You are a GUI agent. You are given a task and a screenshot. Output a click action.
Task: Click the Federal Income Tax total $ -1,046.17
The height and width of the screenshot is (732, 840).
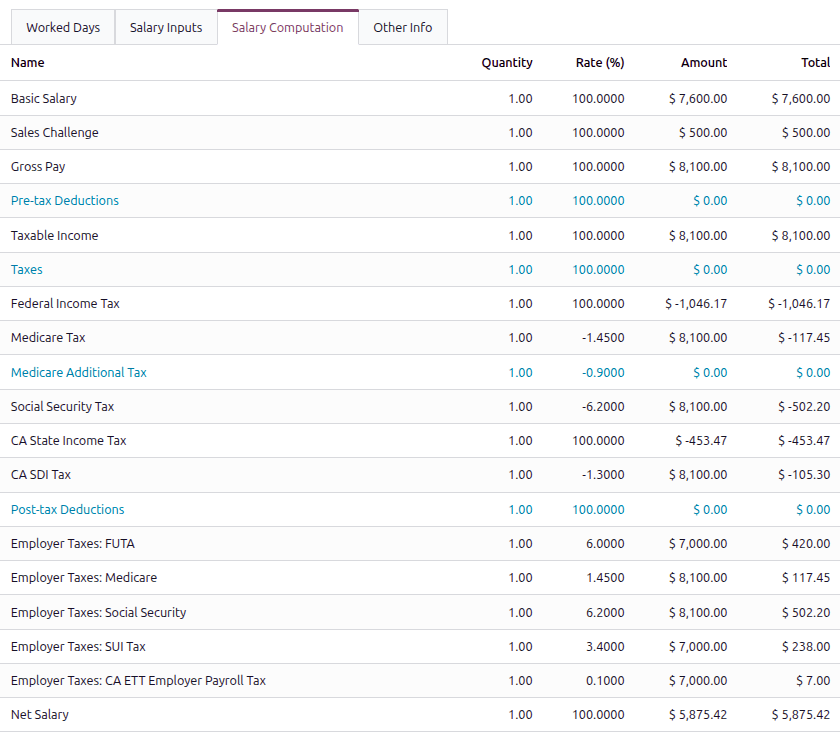799,303
